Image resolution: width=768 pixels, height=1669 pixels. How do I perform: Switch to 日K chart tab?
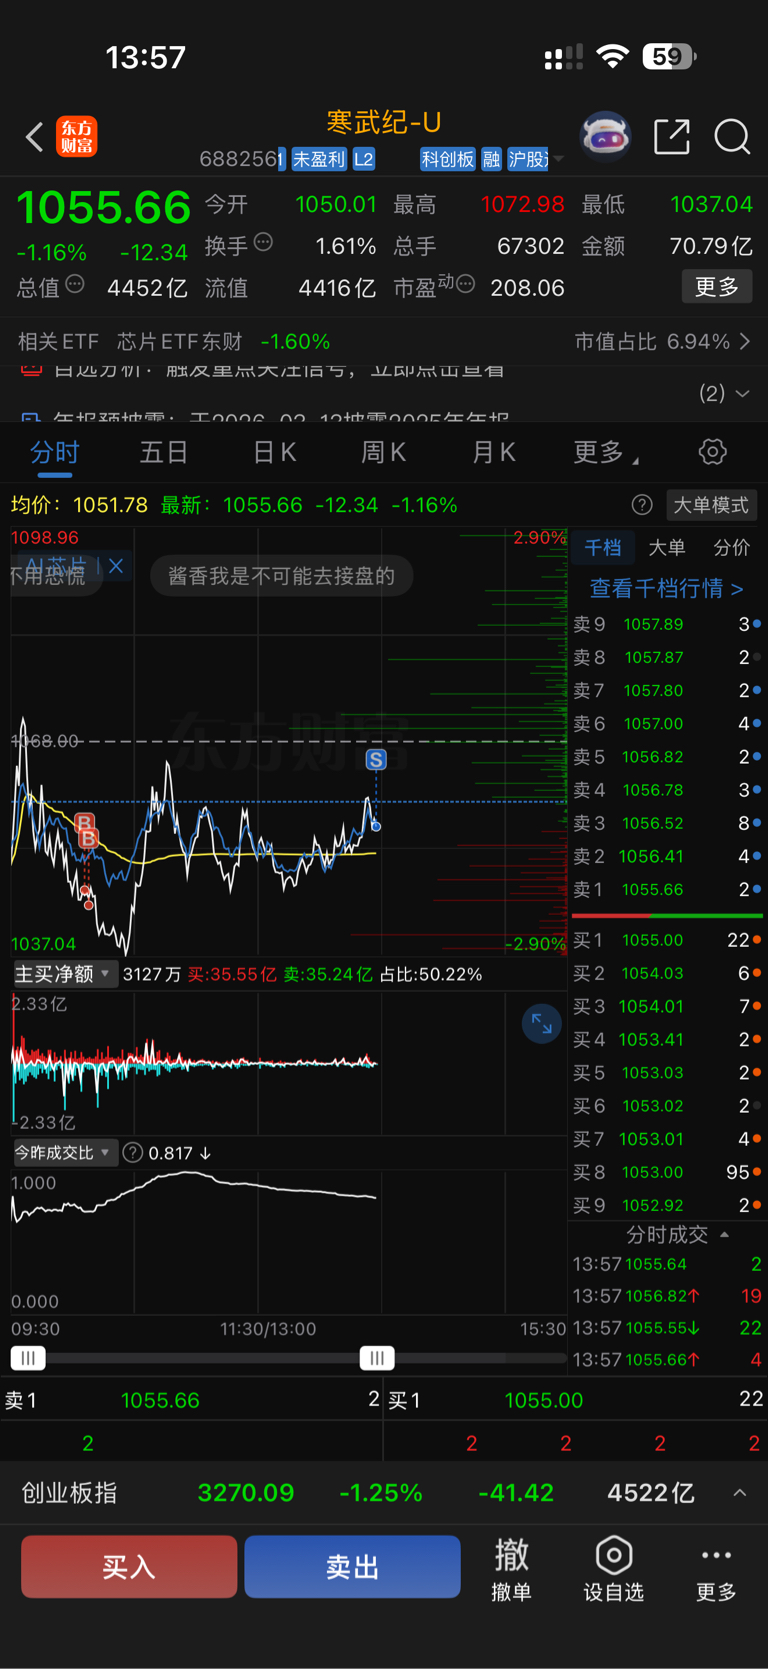click(274, 452)
